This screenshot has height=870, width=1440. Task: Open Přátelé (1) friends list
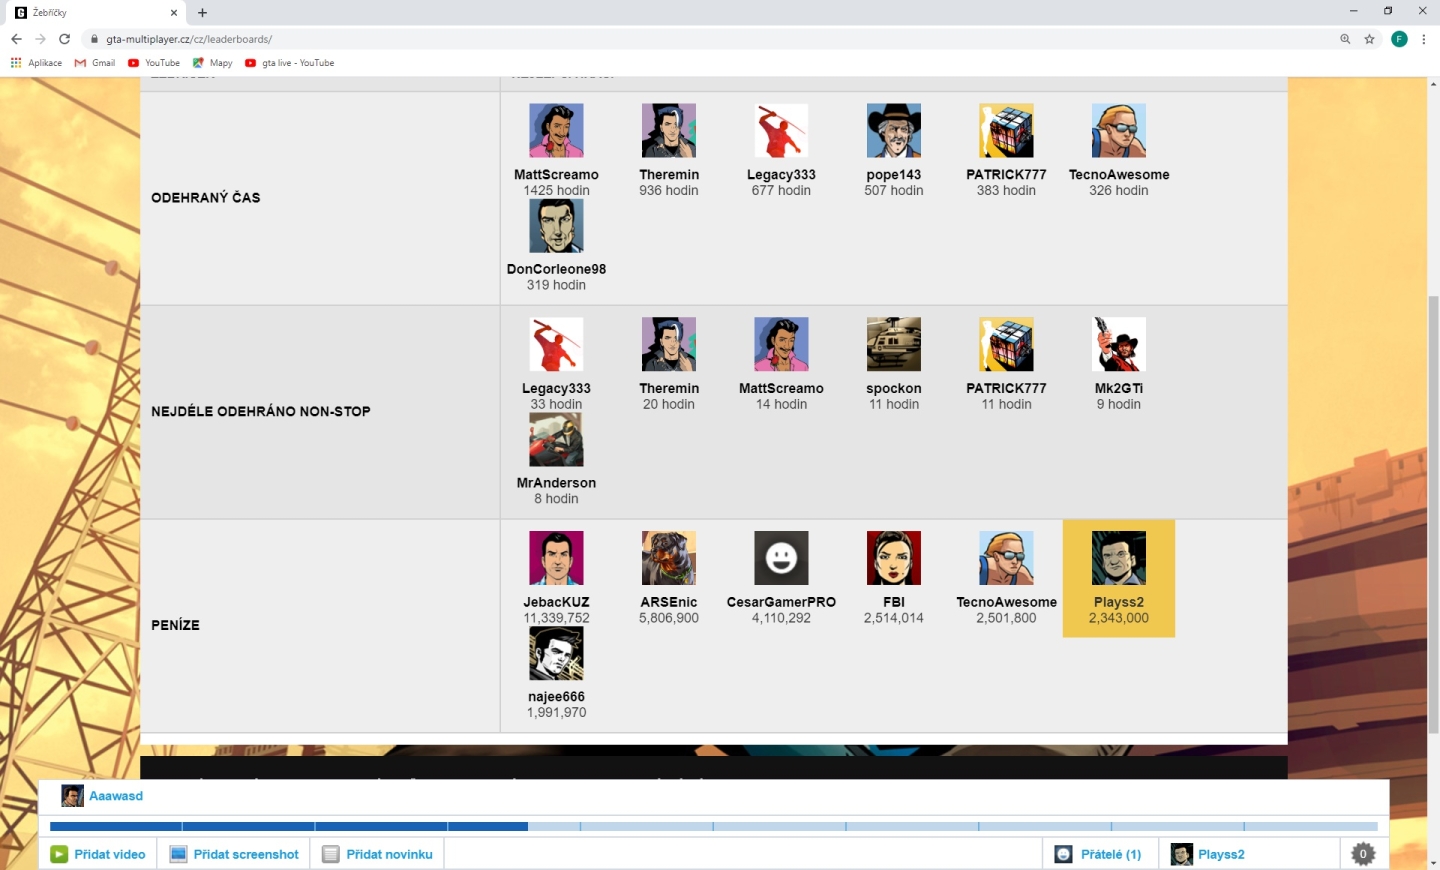pyautogui.click(x=1099, y=854)
